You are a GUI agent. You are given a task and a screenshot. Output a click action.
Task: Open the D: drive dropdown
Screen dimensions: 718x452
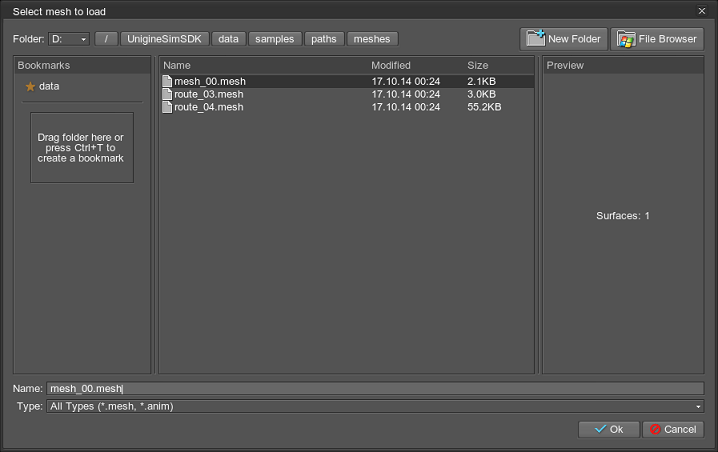(69, 39)
